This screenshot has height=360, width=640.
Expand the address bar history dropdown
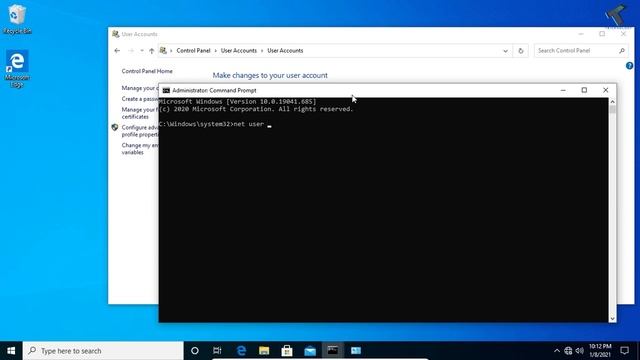point(505,51)
